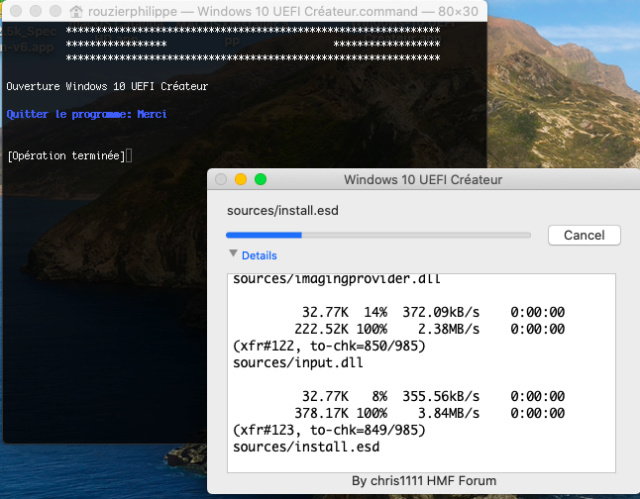Click the 8% progress value in log

coord(380,397)
